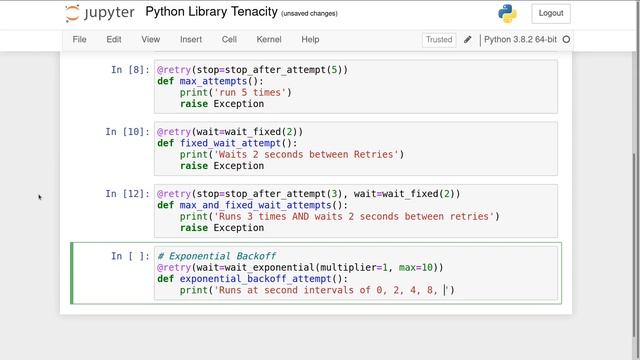Click the '# Exponential Backoff' comment
Screen dimensions: 640x360
click(217, 256)
